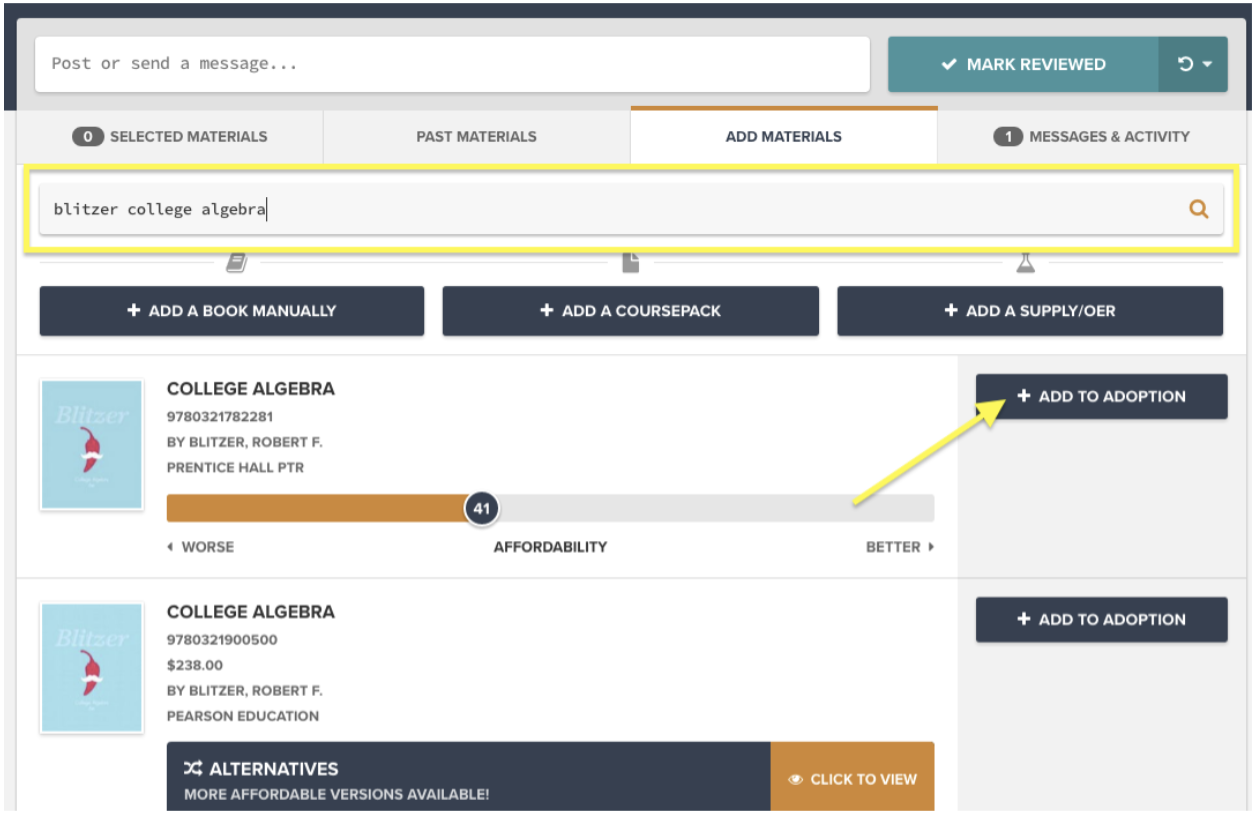The image size is (1258, 826).
Task: Click the plus icon on Add a Book Manually
Action: pos(133,311)
